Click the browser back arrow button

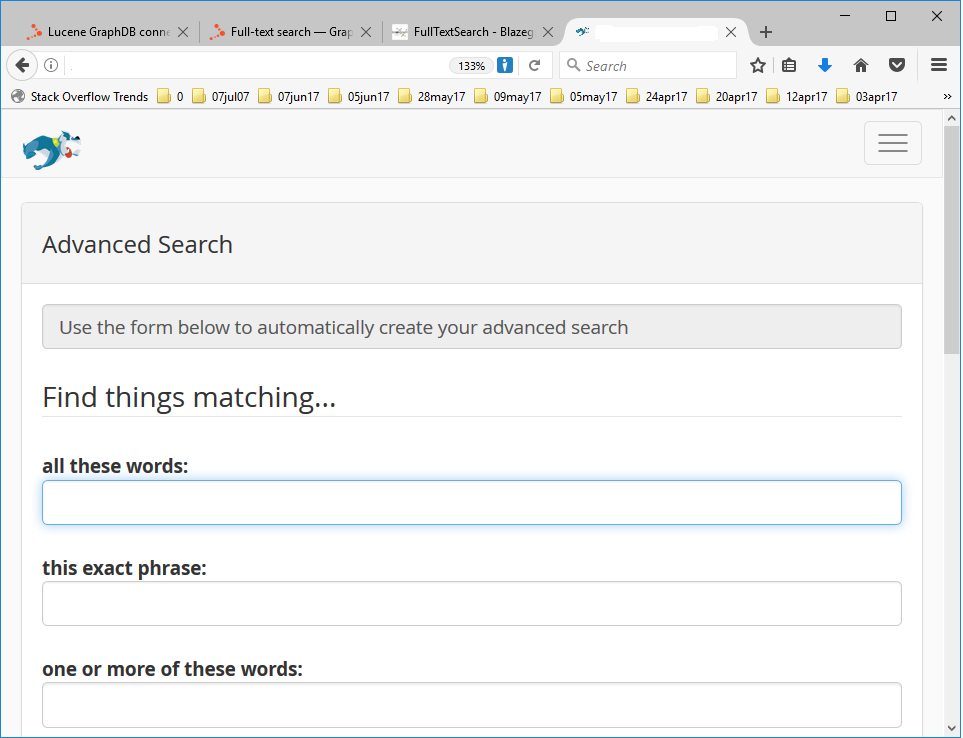click(x=22, y=66)
